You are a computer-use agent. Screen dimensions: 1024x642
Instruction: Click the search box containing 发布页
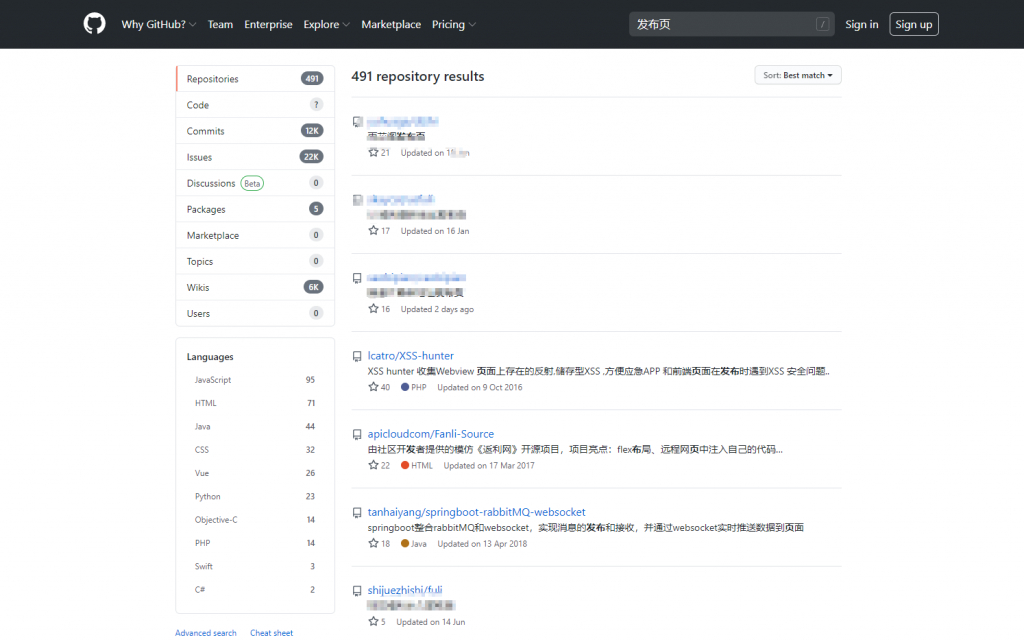[731, 24]
